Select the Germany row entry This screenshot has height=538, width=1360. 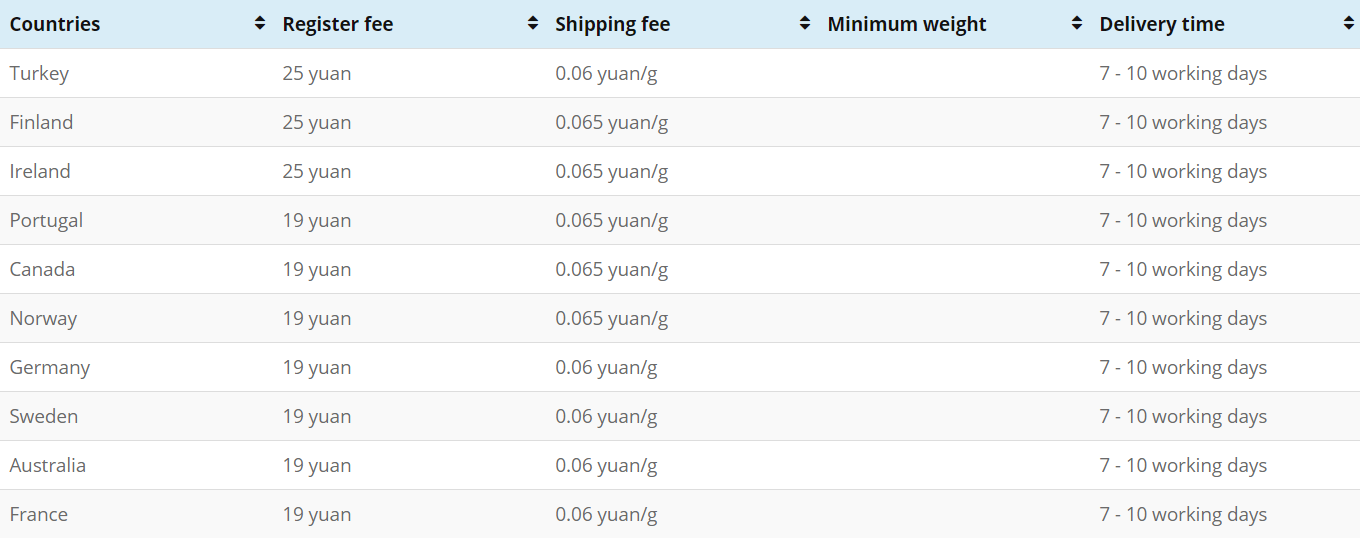point(680,367)
